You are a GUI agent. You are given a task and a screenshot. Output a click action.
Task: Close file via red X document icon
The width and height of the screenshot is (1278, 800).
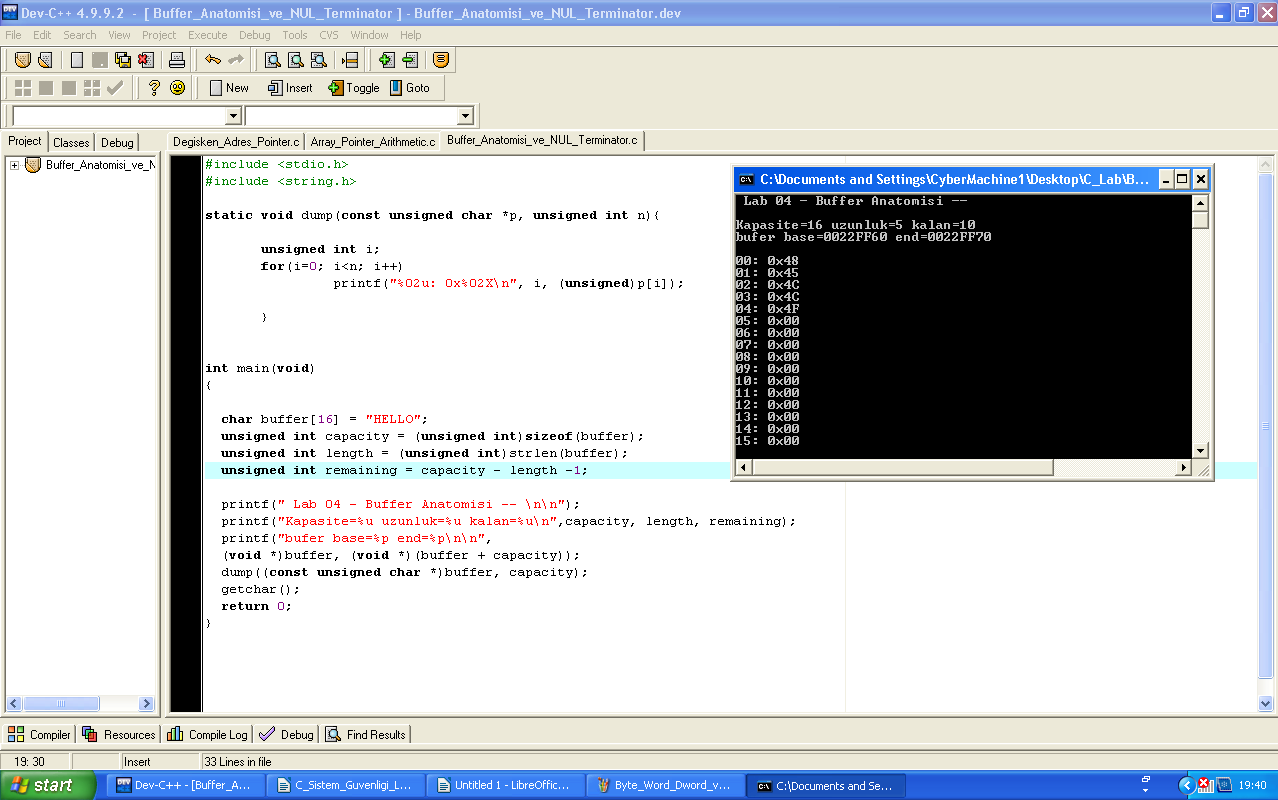(x=146, y=60)
